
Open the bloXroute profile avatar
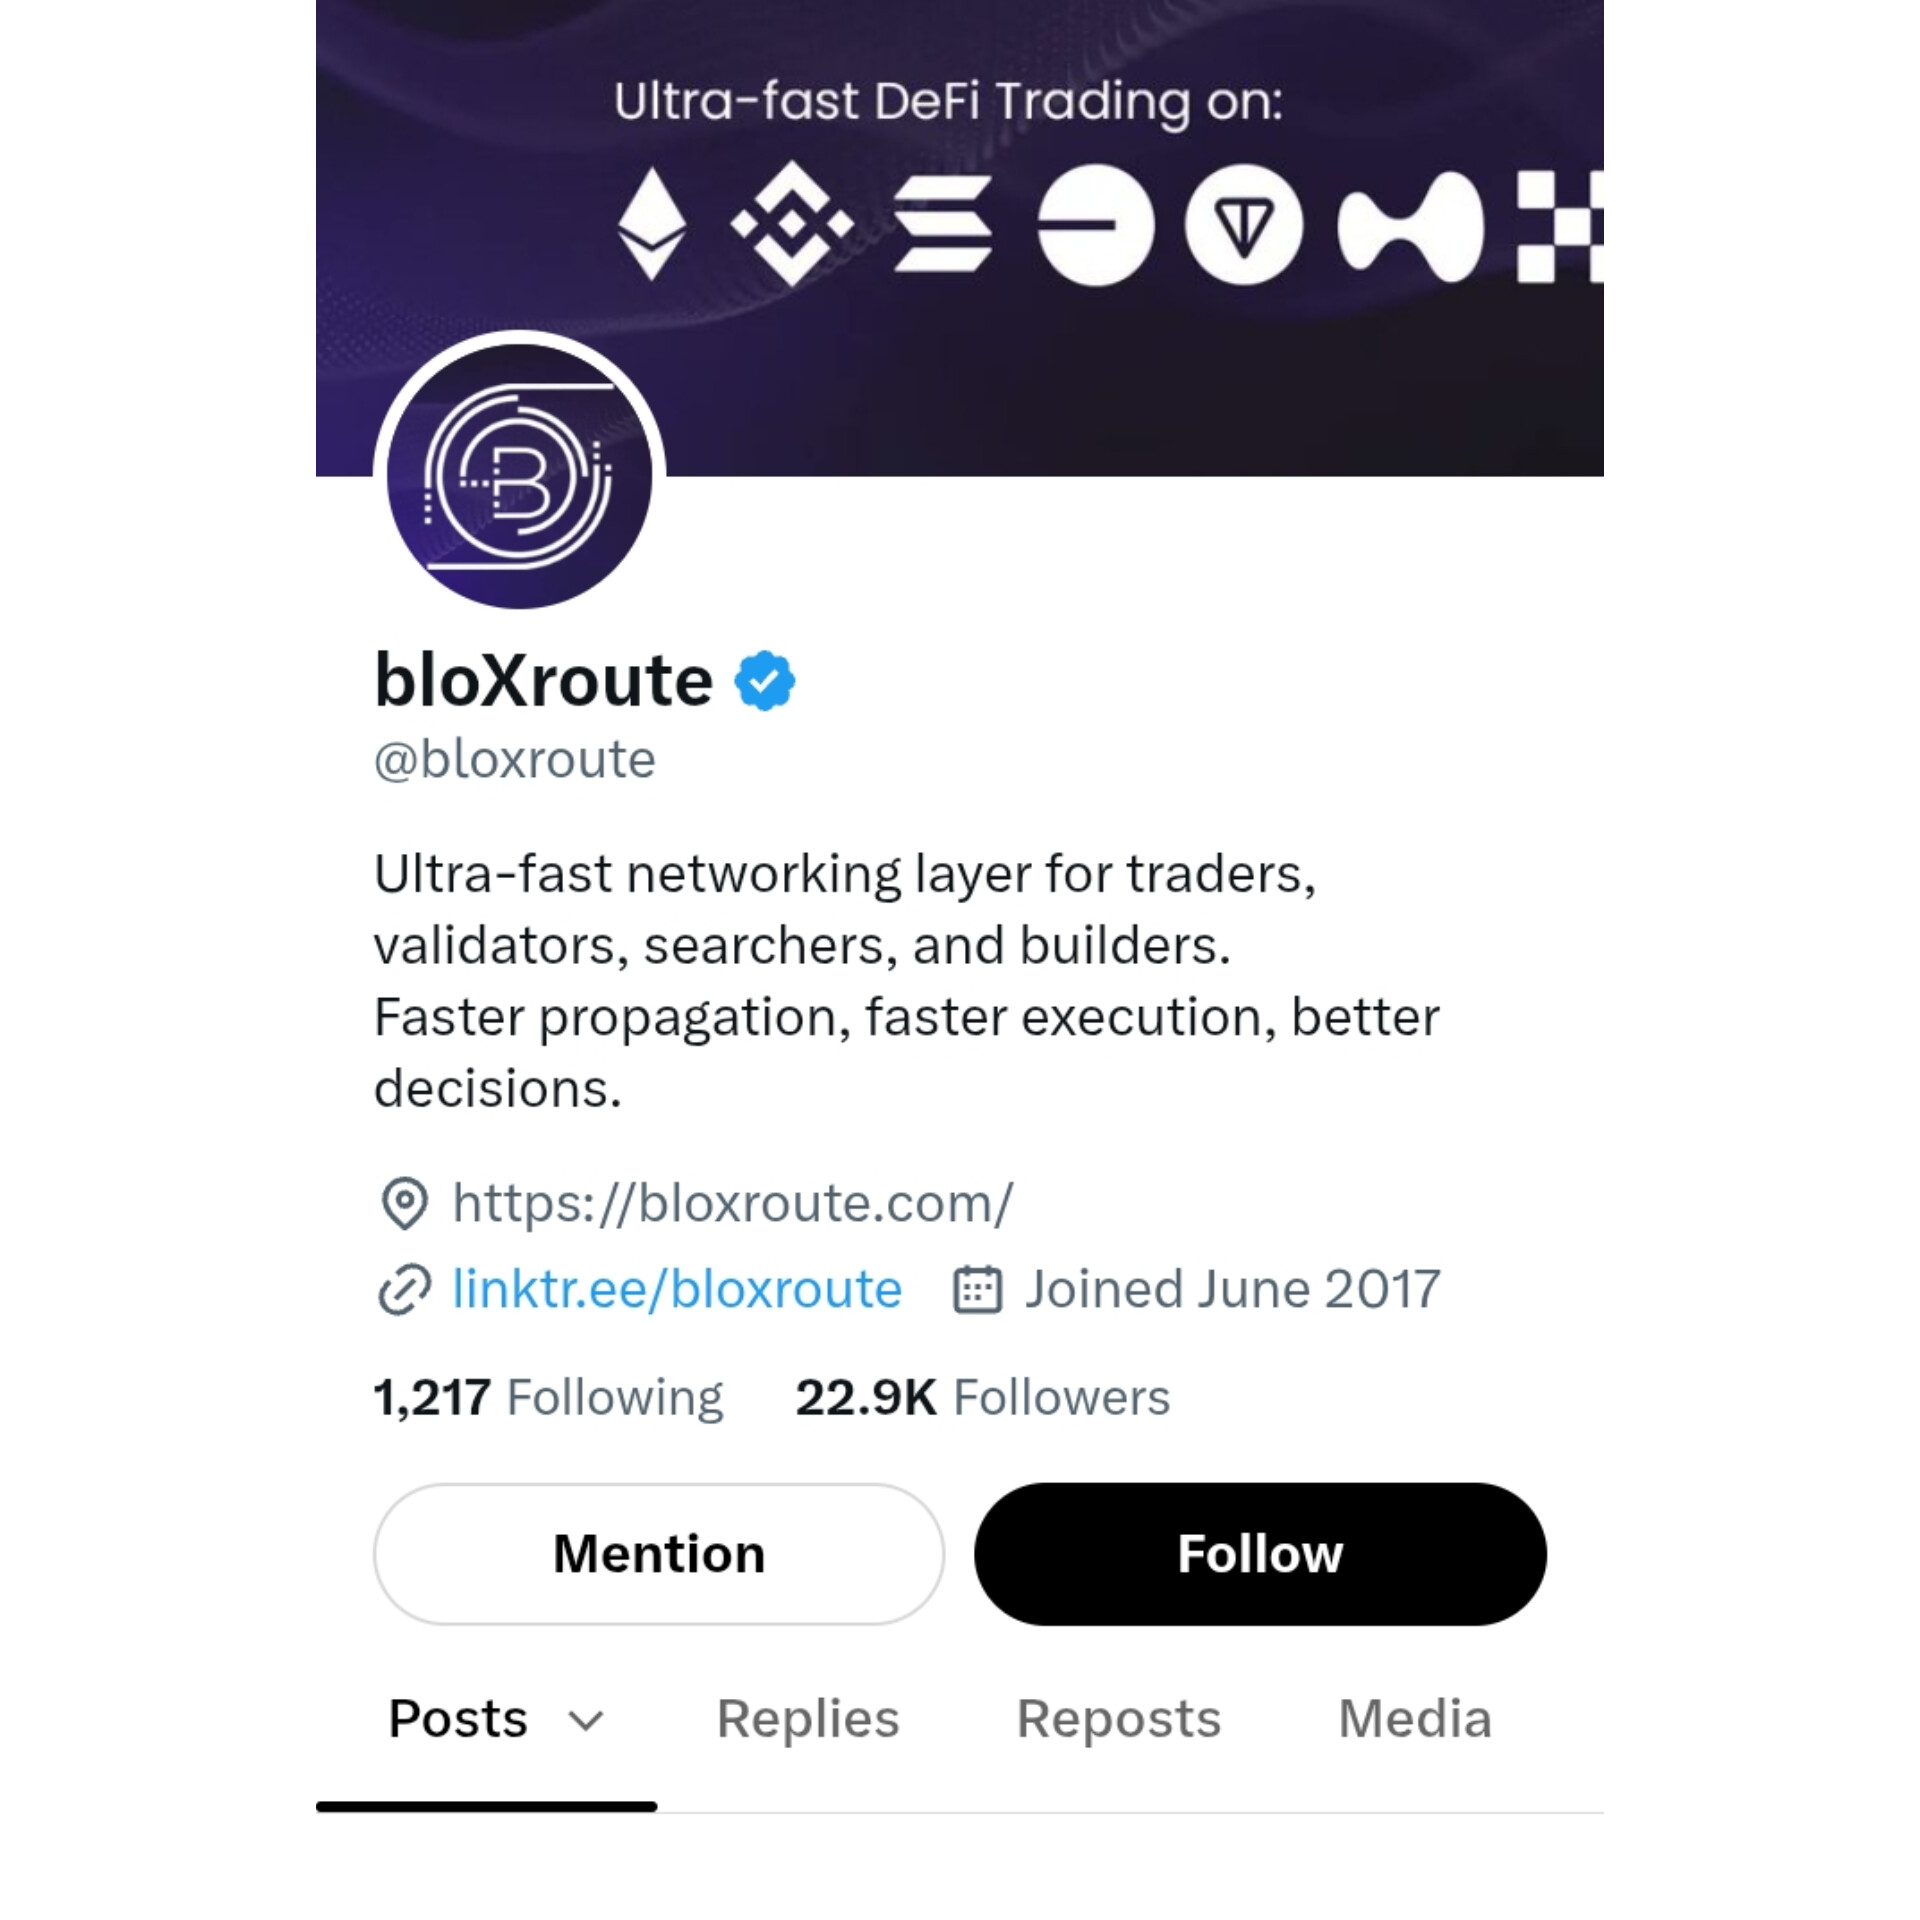coord(519,476)
